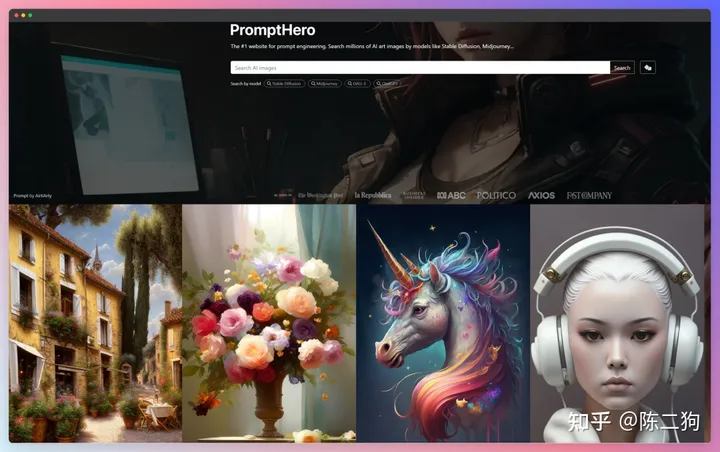Click the Search button

[x=622, y=68]
